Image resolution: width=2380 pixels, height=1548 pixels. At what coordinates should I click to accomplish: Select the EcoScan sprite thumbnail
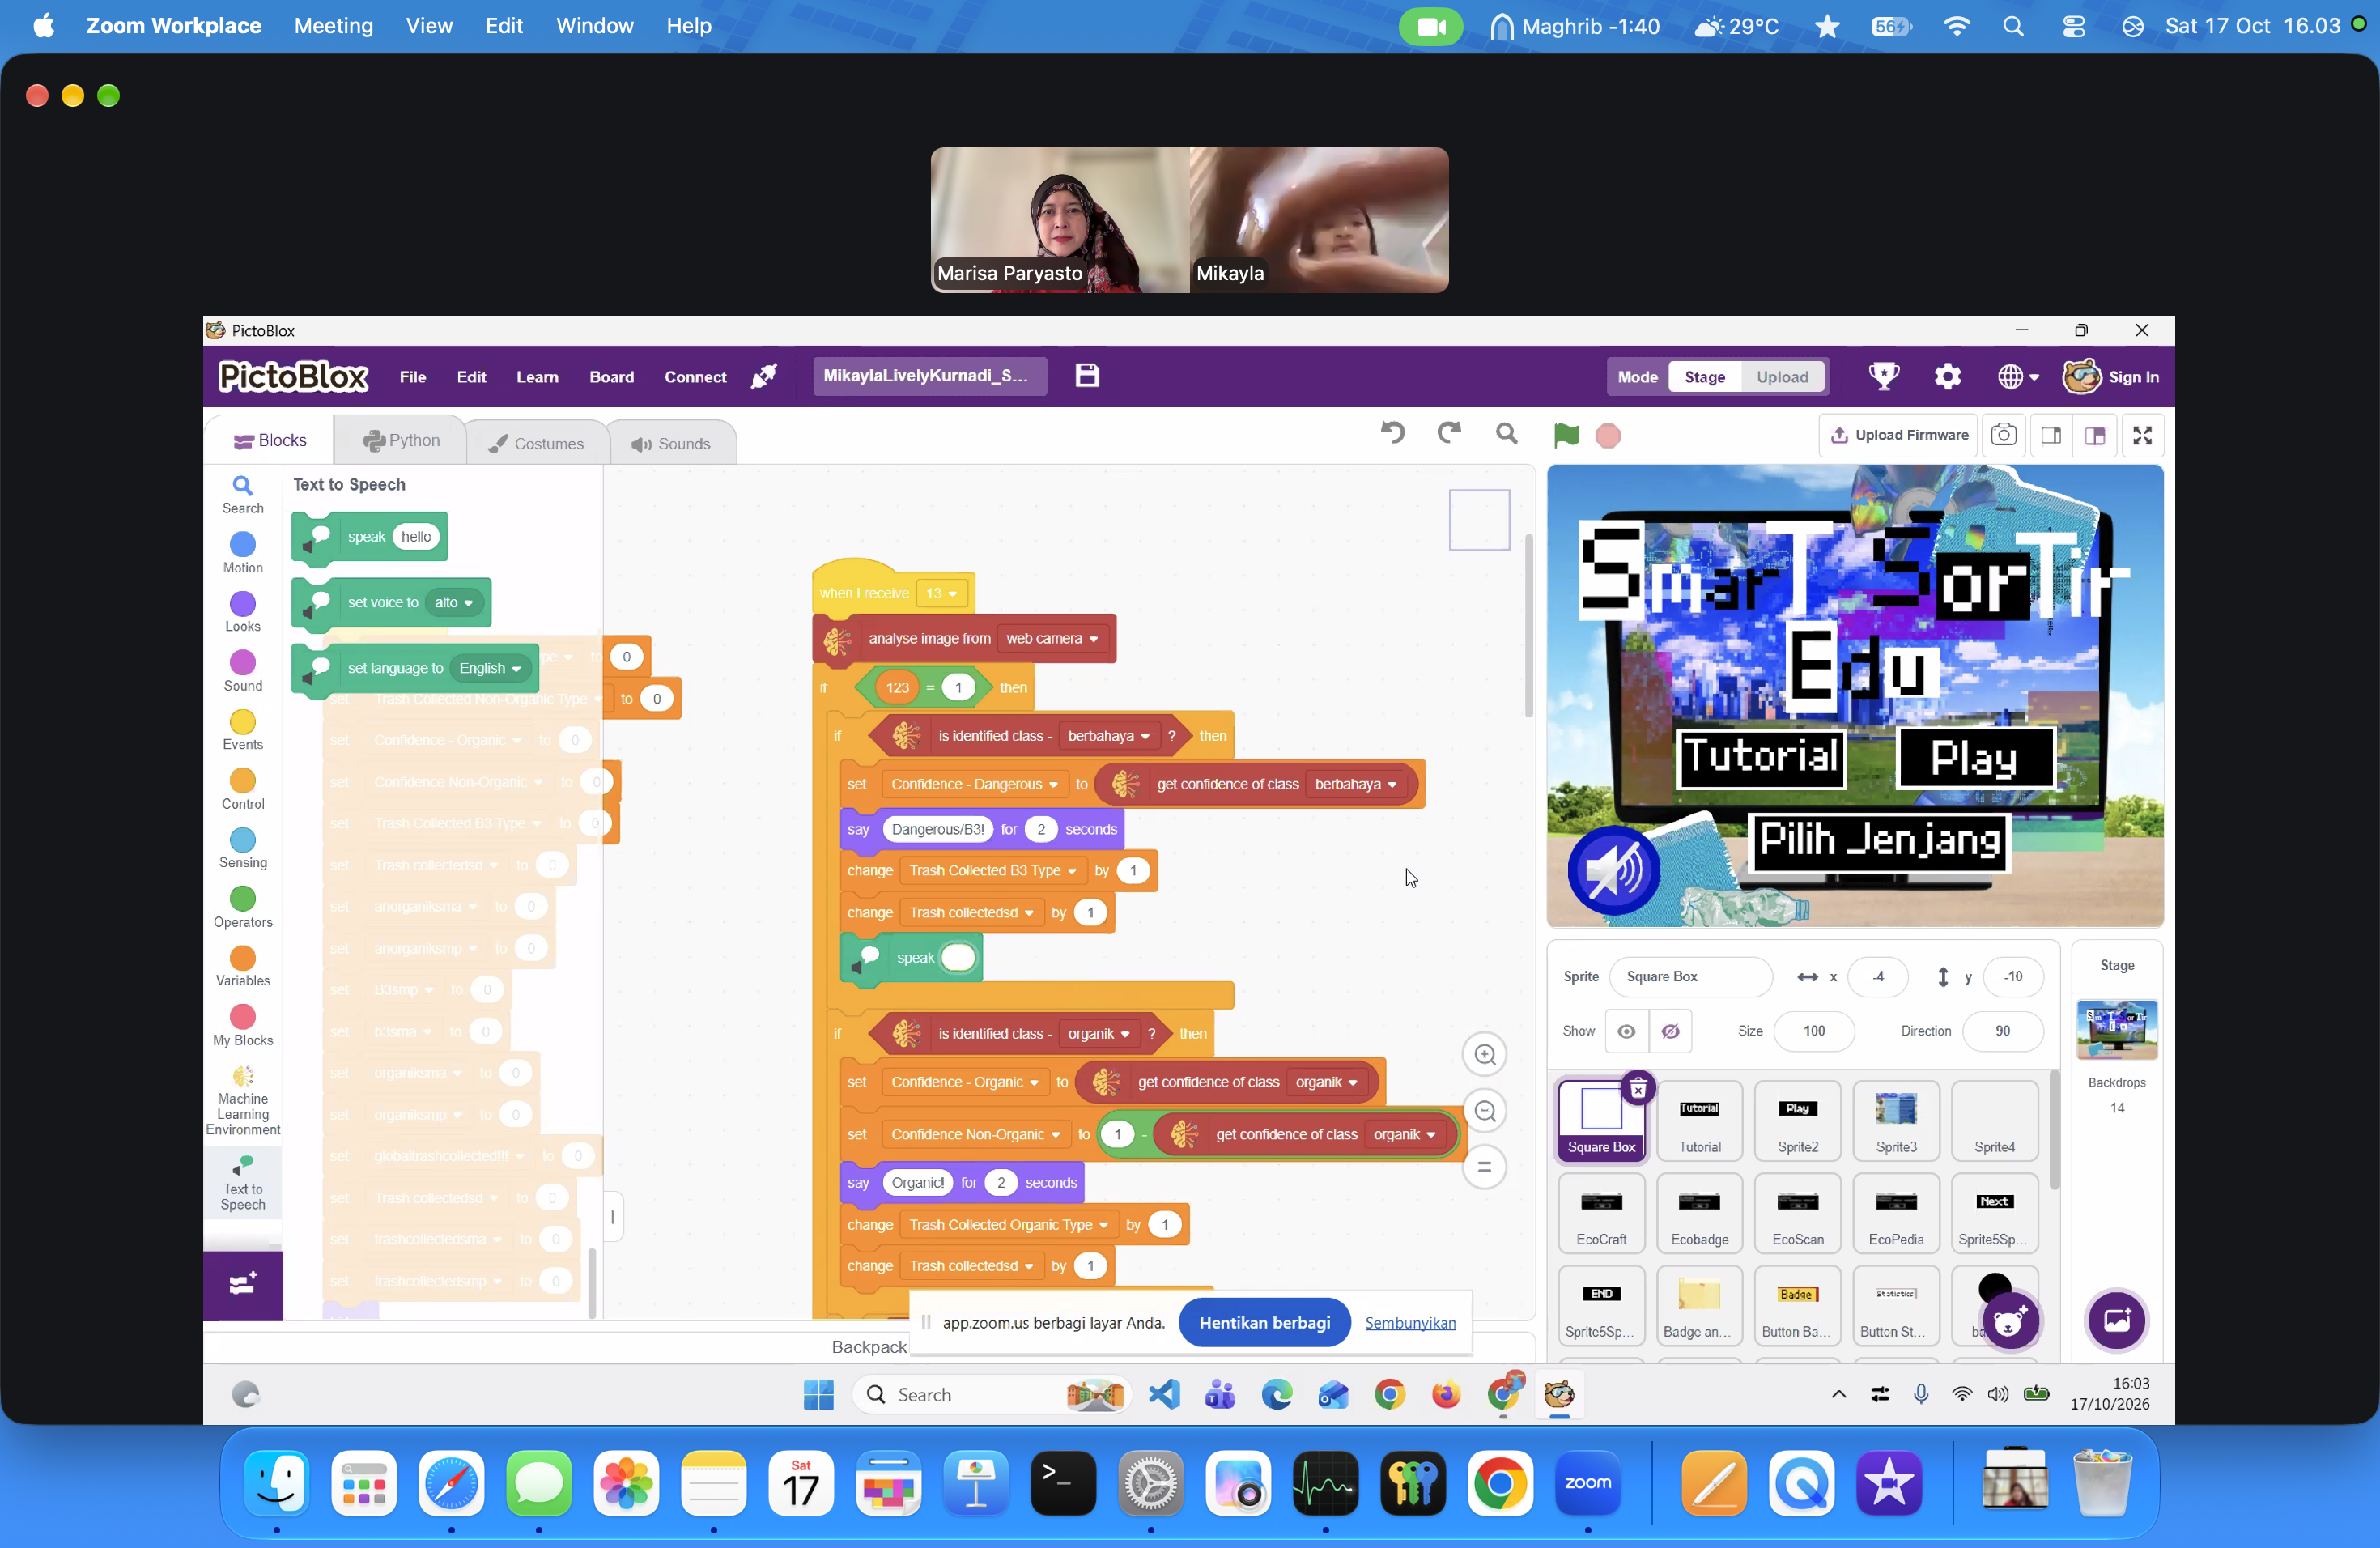point(1797,1213)
